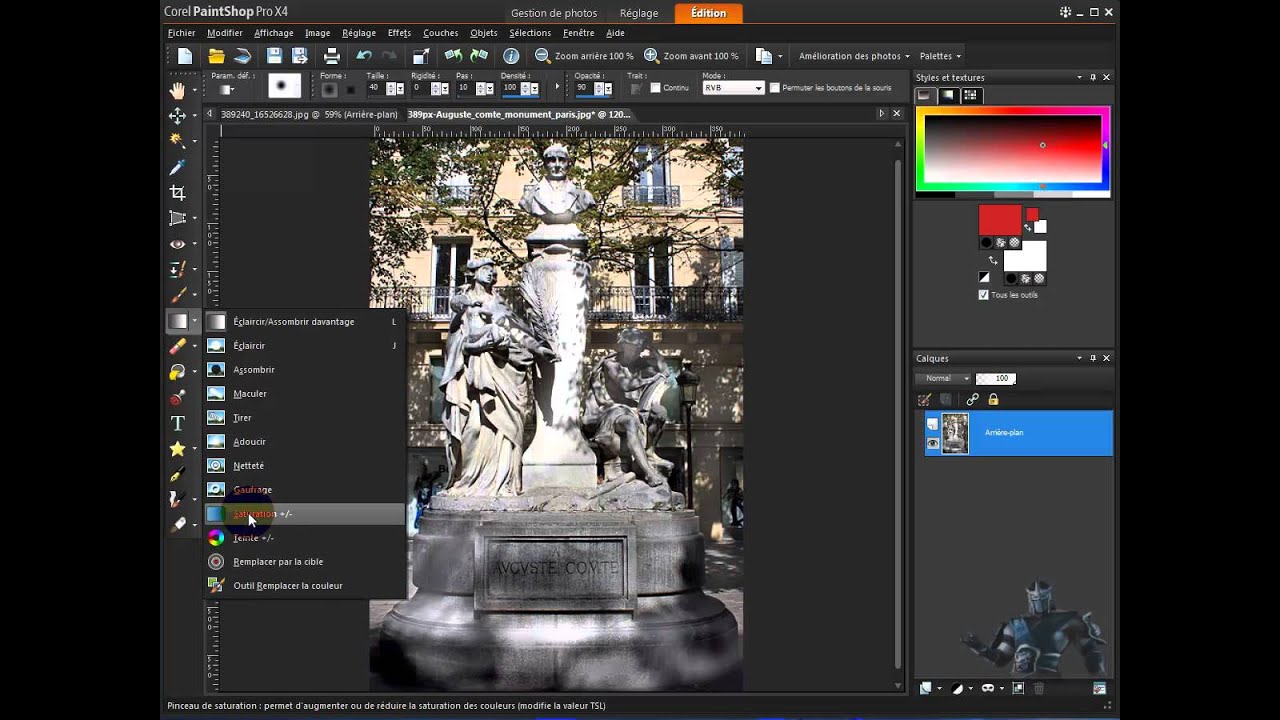Select the Red Eye tool

178,244
